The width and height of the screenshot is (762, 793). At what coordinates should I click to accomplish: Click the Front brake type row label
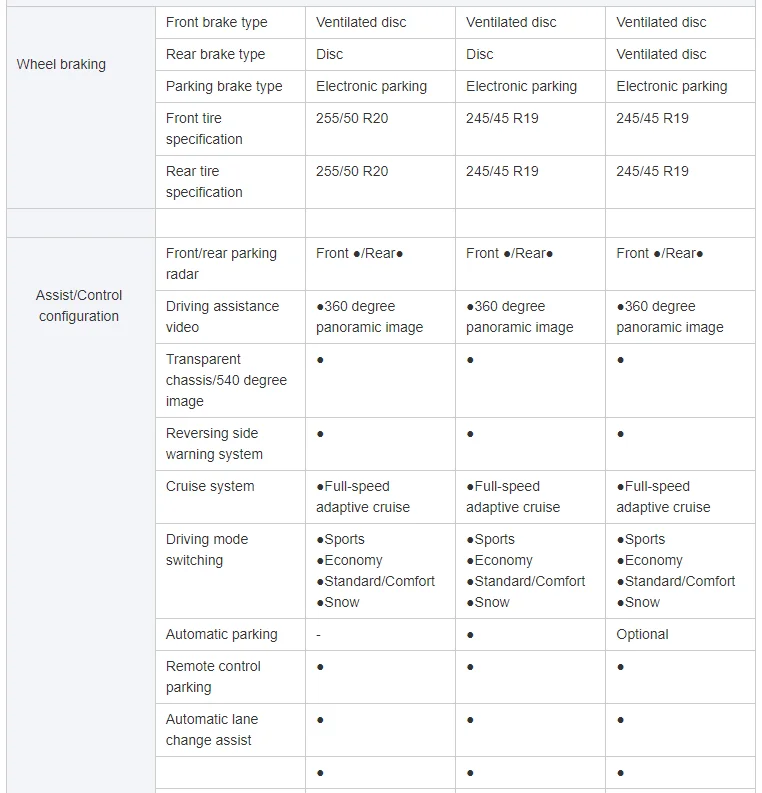click(x=216, y=22)
